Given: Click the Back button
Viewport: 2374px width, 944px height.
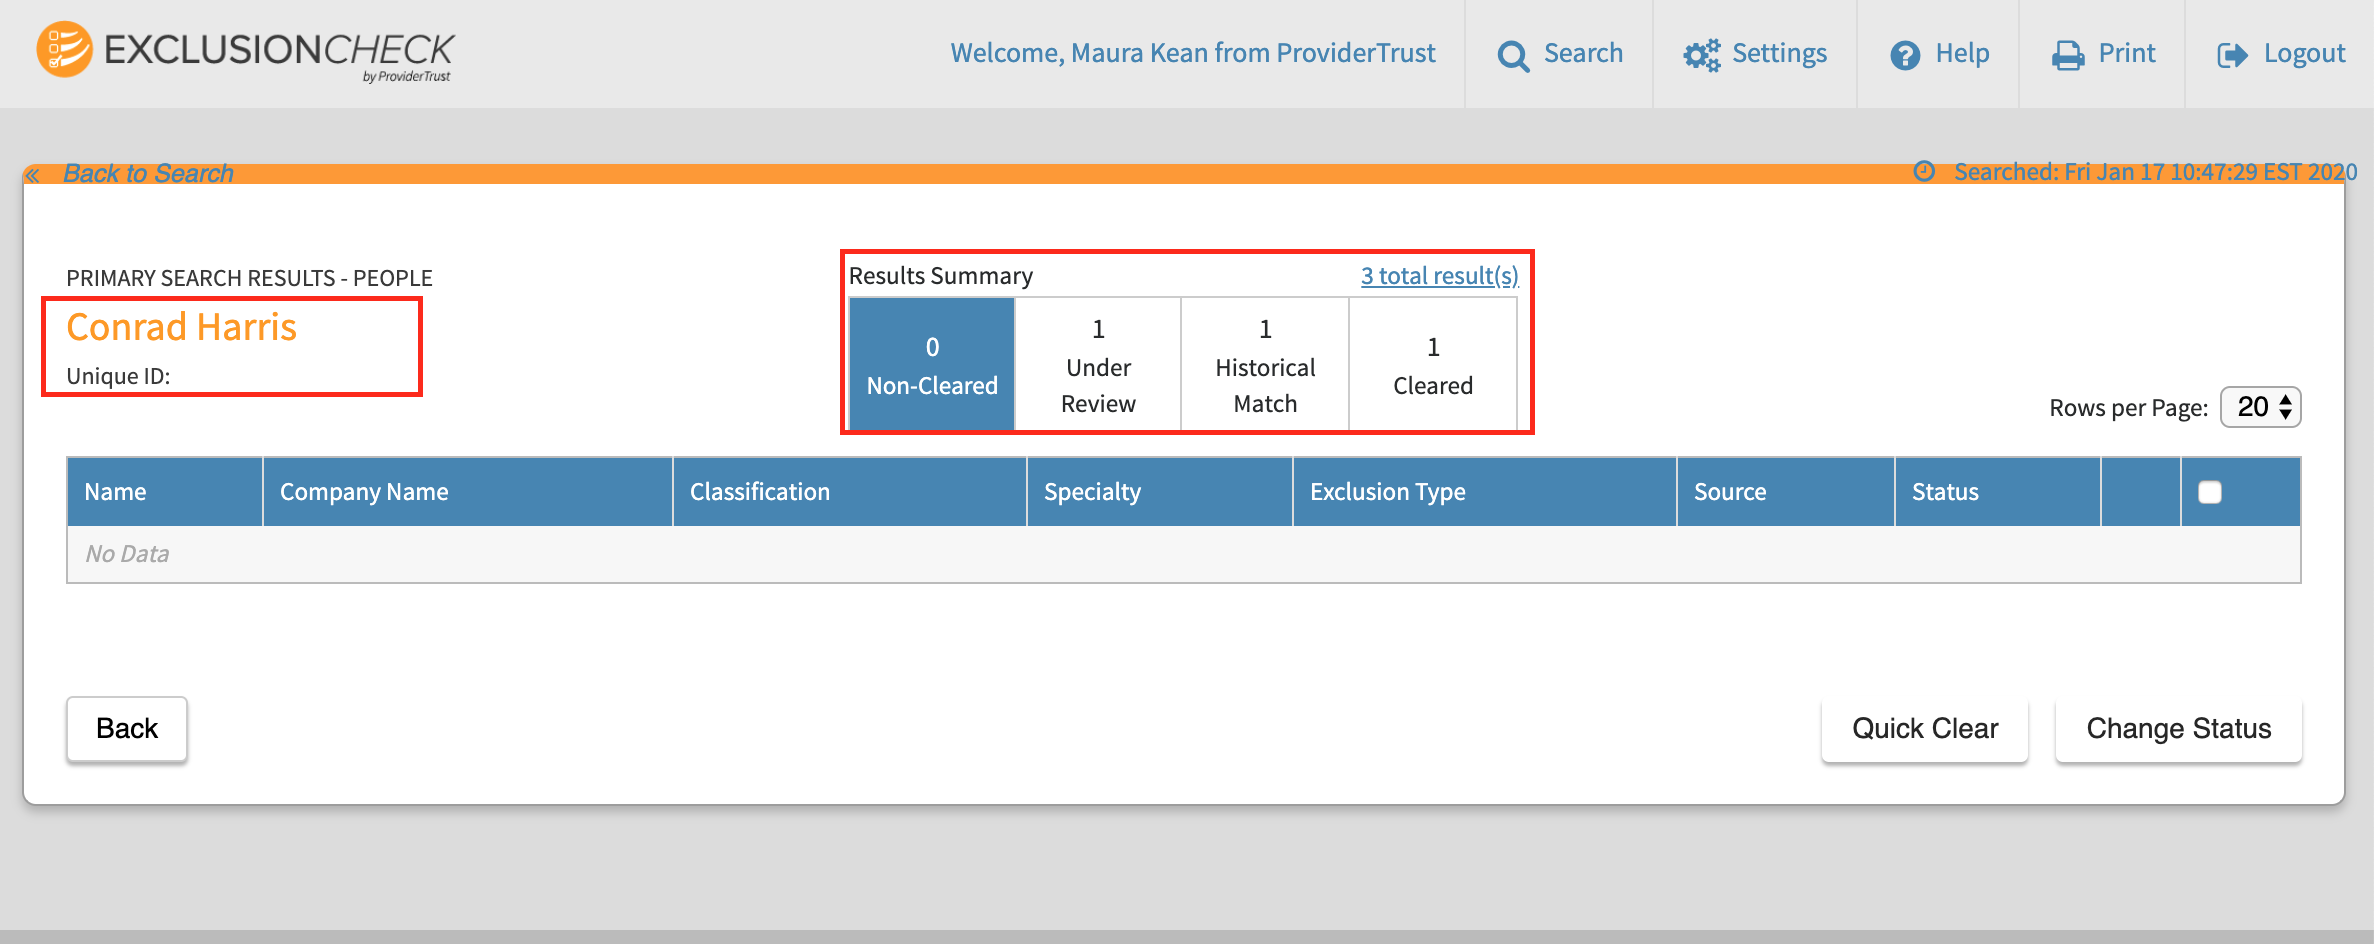Looking at the screenshot, I should [x=127, y=729].
